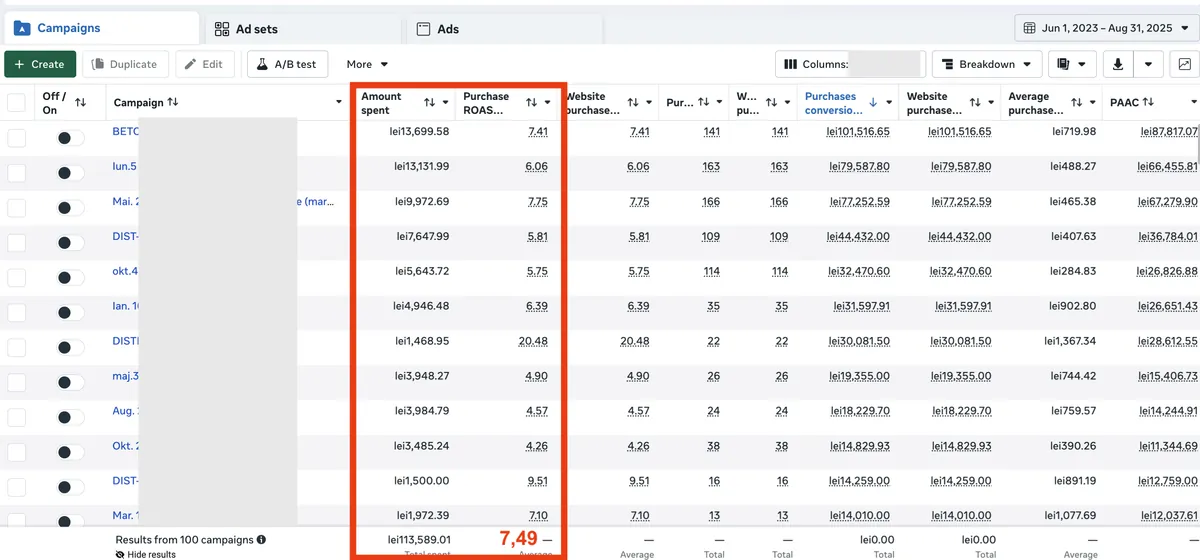The height and width of the screenshot is (560, 1200).
Task: Open the date range Jun 1, 2023 dropdown
Action: click(x=1106, y=28)
